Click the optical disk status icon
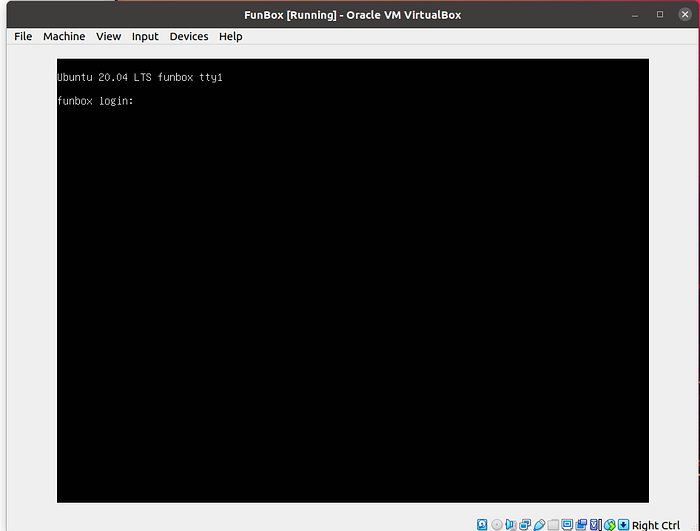700x531 pixels. [497, 524]
